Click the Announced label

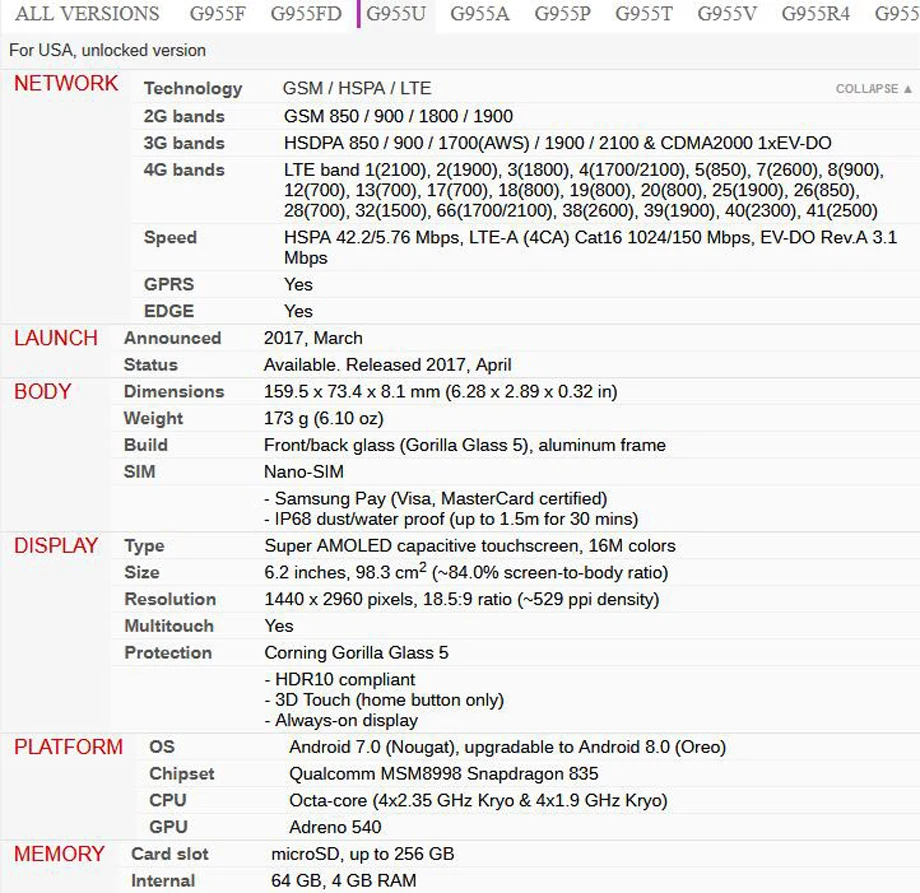(172, 338)
